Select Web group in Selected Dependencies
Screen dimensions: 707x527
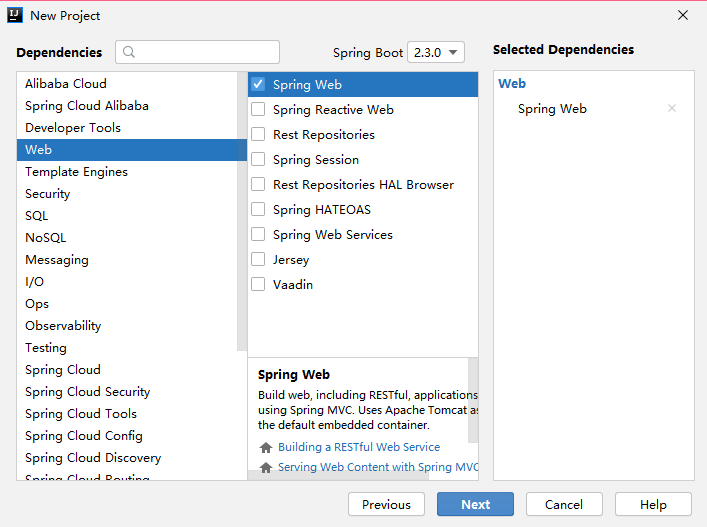512,83
